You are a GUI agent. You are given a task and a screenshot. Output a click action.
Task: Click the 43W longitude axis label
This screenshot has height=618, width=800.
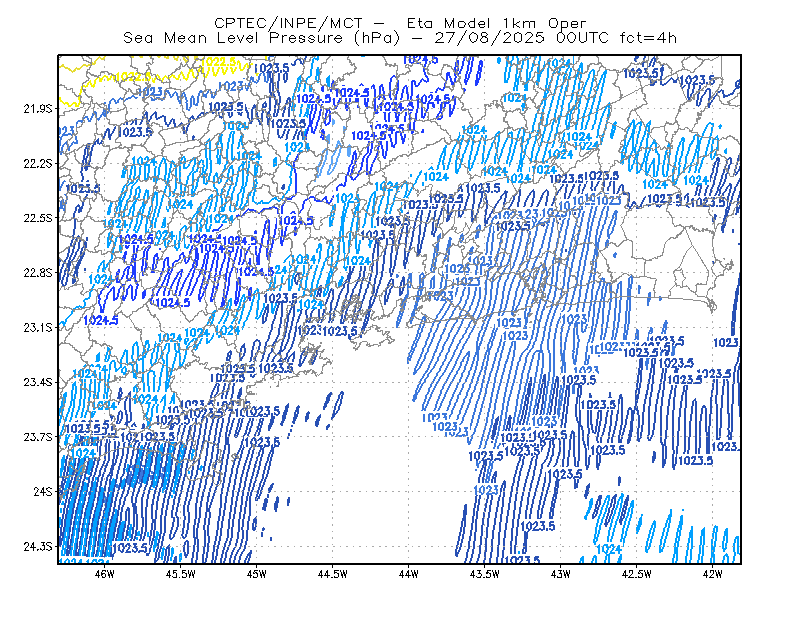coord(561,574)
